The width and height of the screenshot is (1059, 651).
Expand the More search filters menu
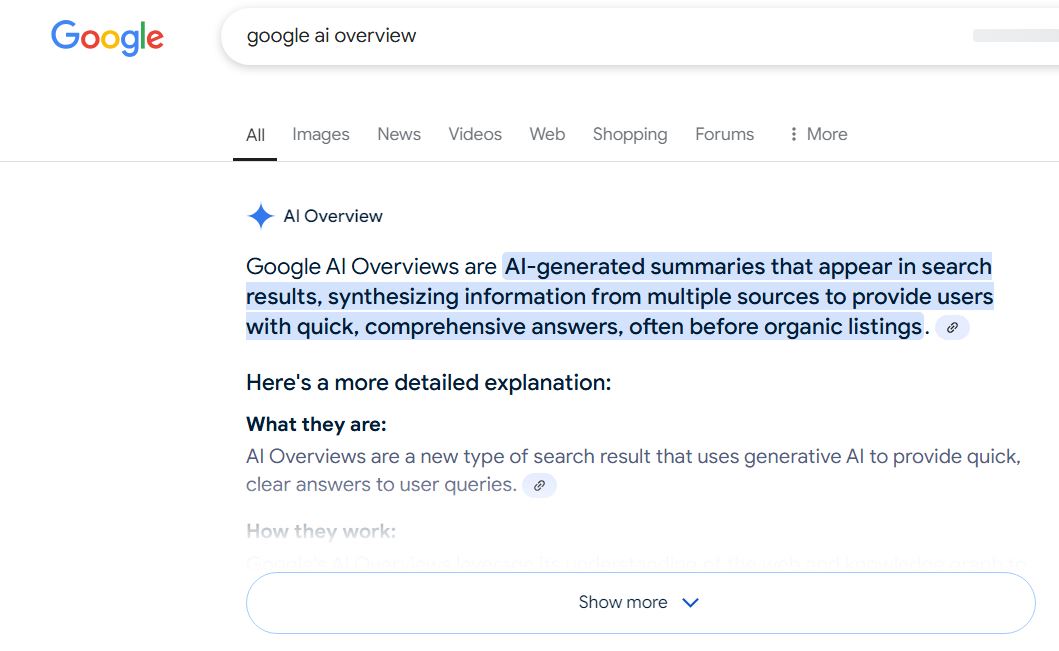818,134
